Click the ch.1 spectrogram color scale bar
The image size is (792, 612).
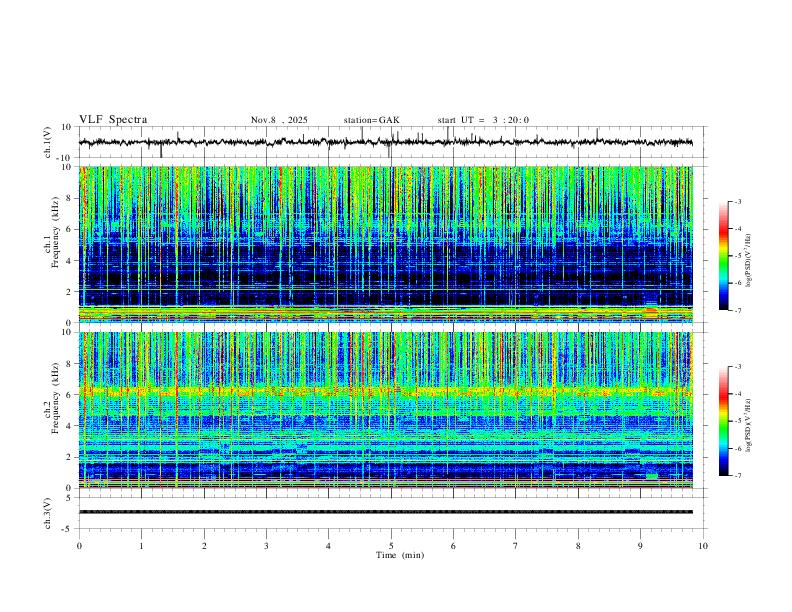(x=723, y=256)
